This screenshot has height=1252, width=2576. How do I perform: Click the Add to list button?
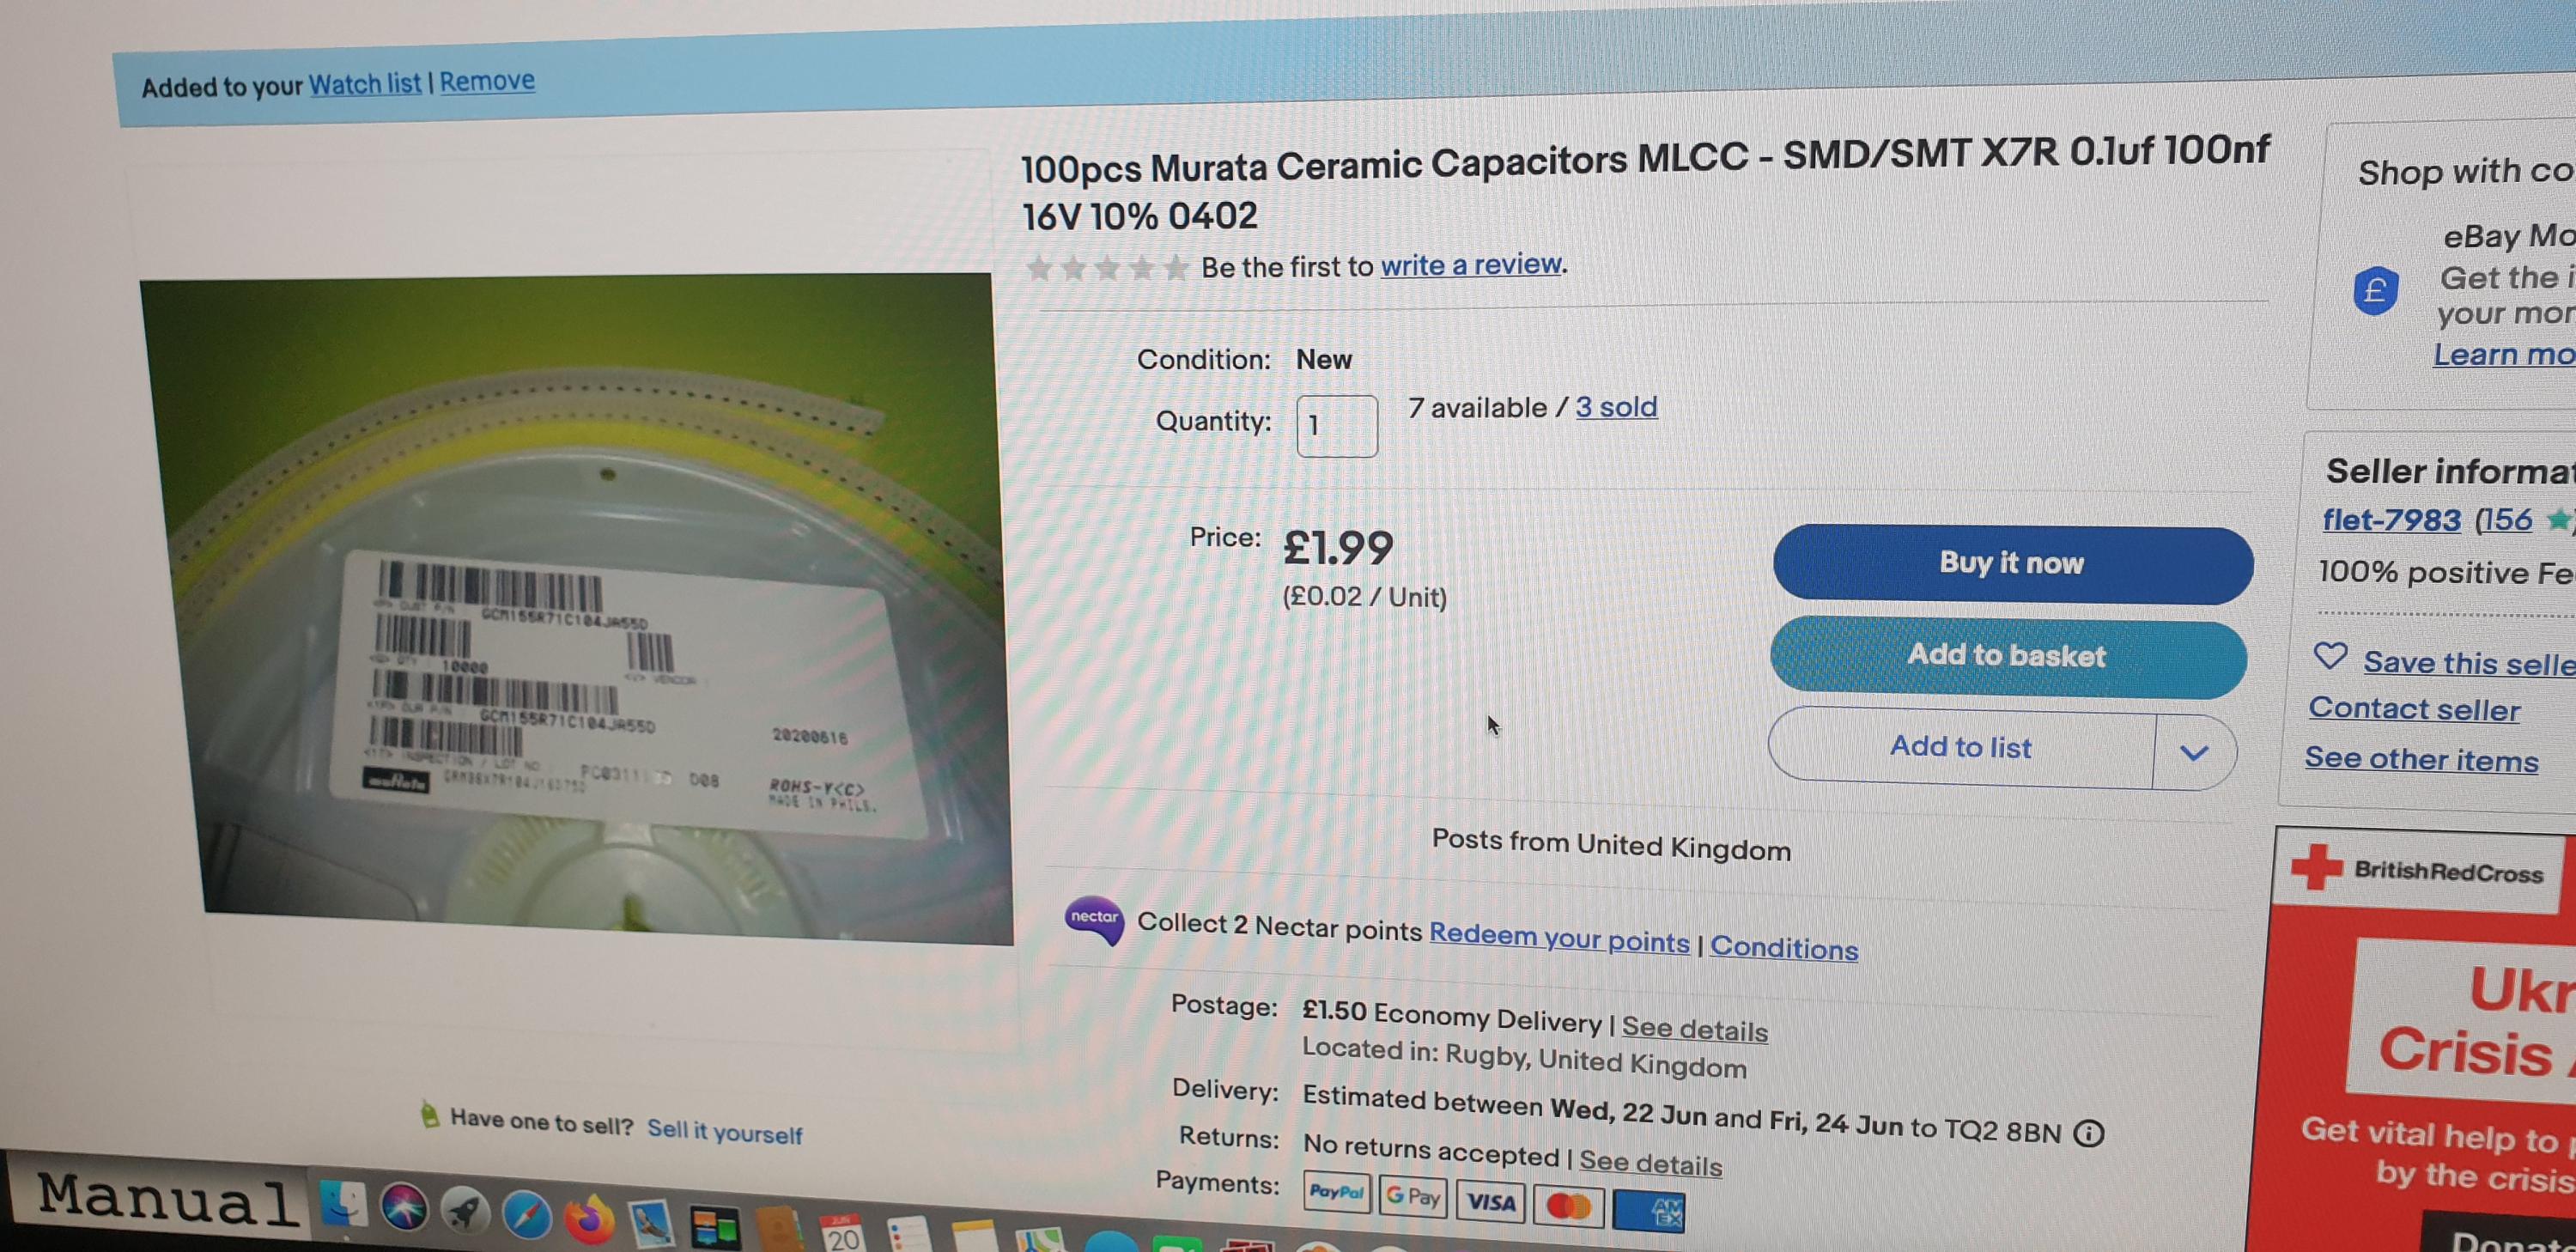click(1961, 747)
